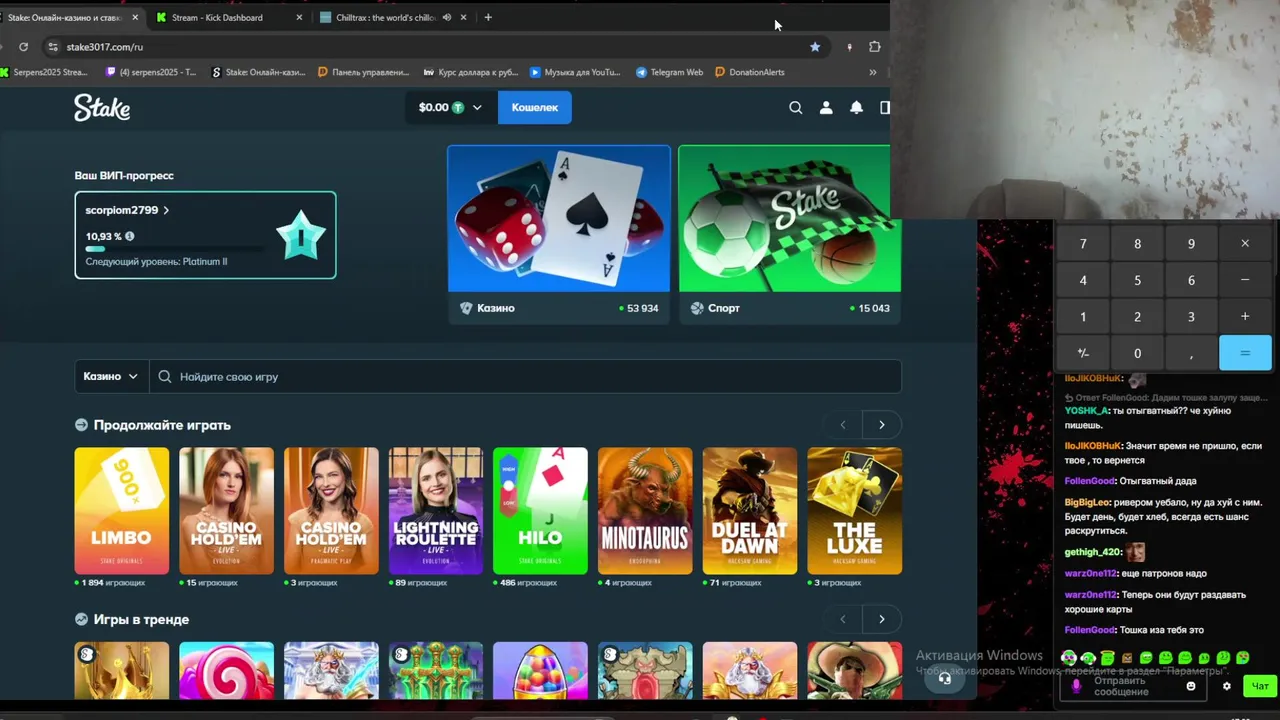
Task: Open the Hilo game tile
Action: pyautogui.click(x=540, y=511)
